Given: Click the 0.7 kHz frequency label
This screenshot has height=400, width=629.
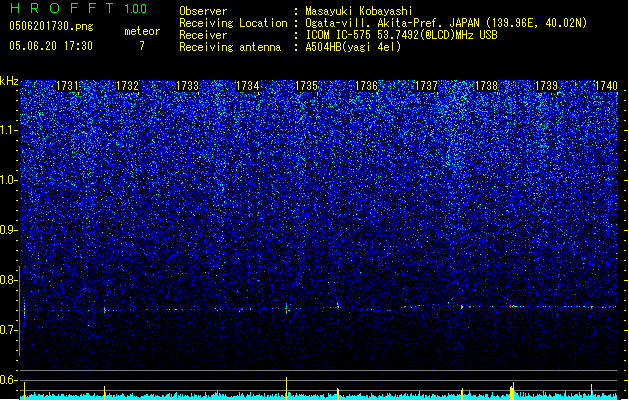Looking at the screenshot, I should [8, 330].
